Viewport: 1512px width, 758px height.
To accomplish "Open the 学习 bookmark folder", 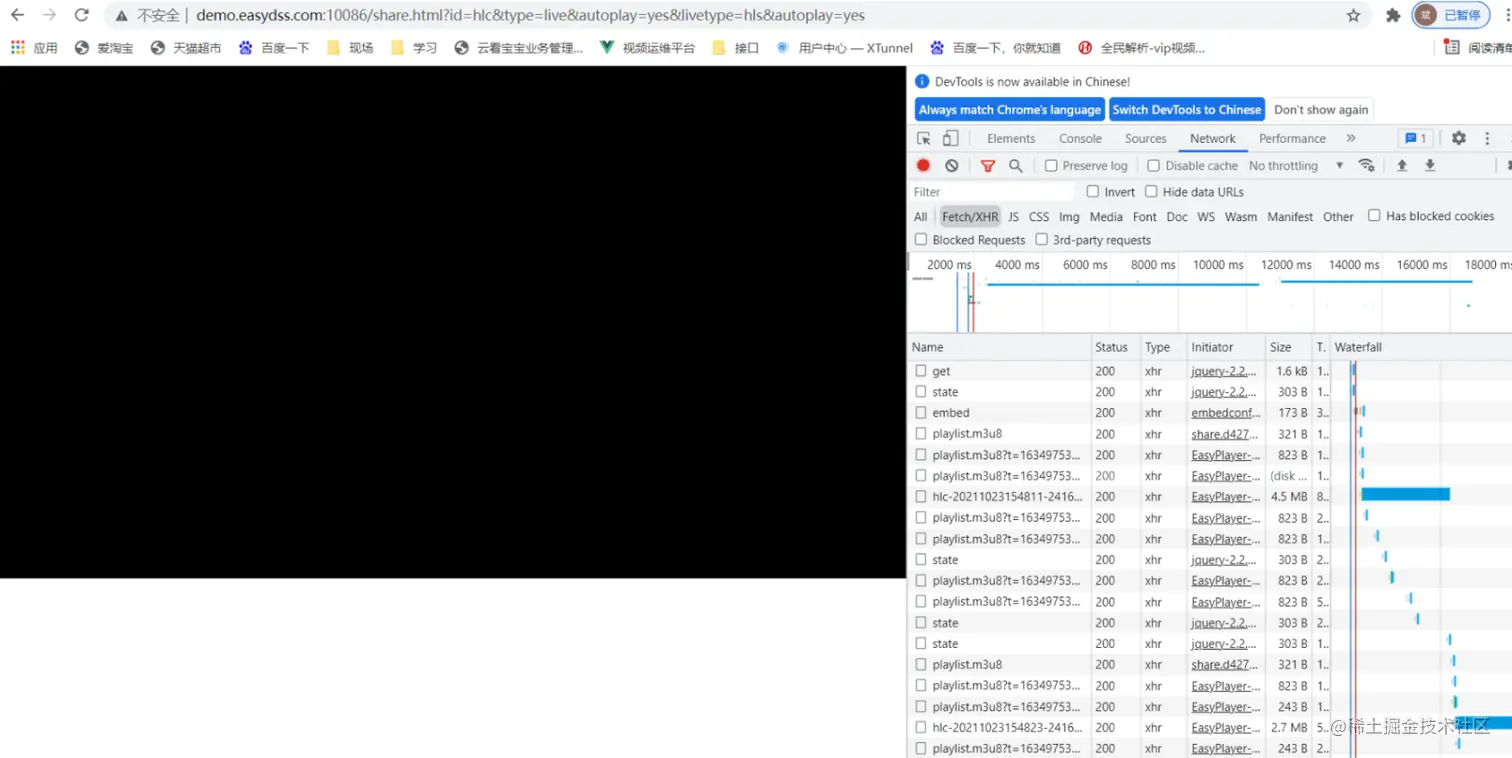I will point(414,47).
